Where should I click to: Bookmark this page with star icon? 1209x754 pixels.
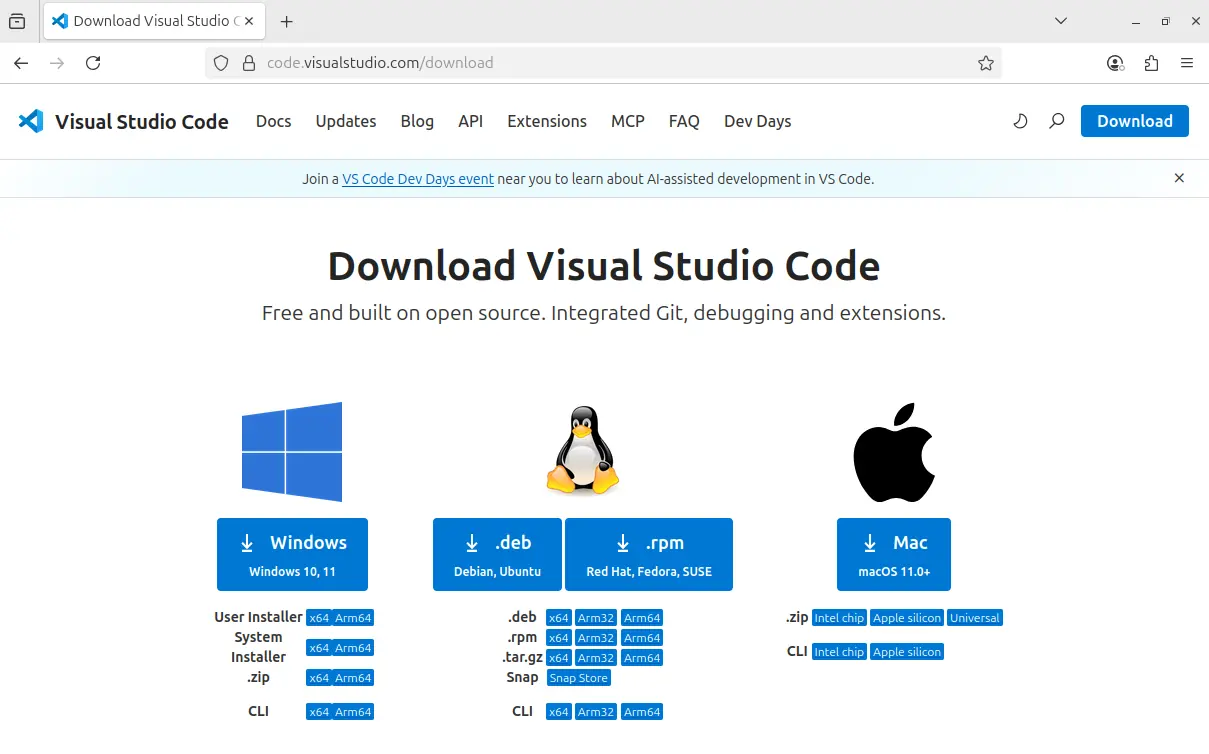click(x=986, y=63)
